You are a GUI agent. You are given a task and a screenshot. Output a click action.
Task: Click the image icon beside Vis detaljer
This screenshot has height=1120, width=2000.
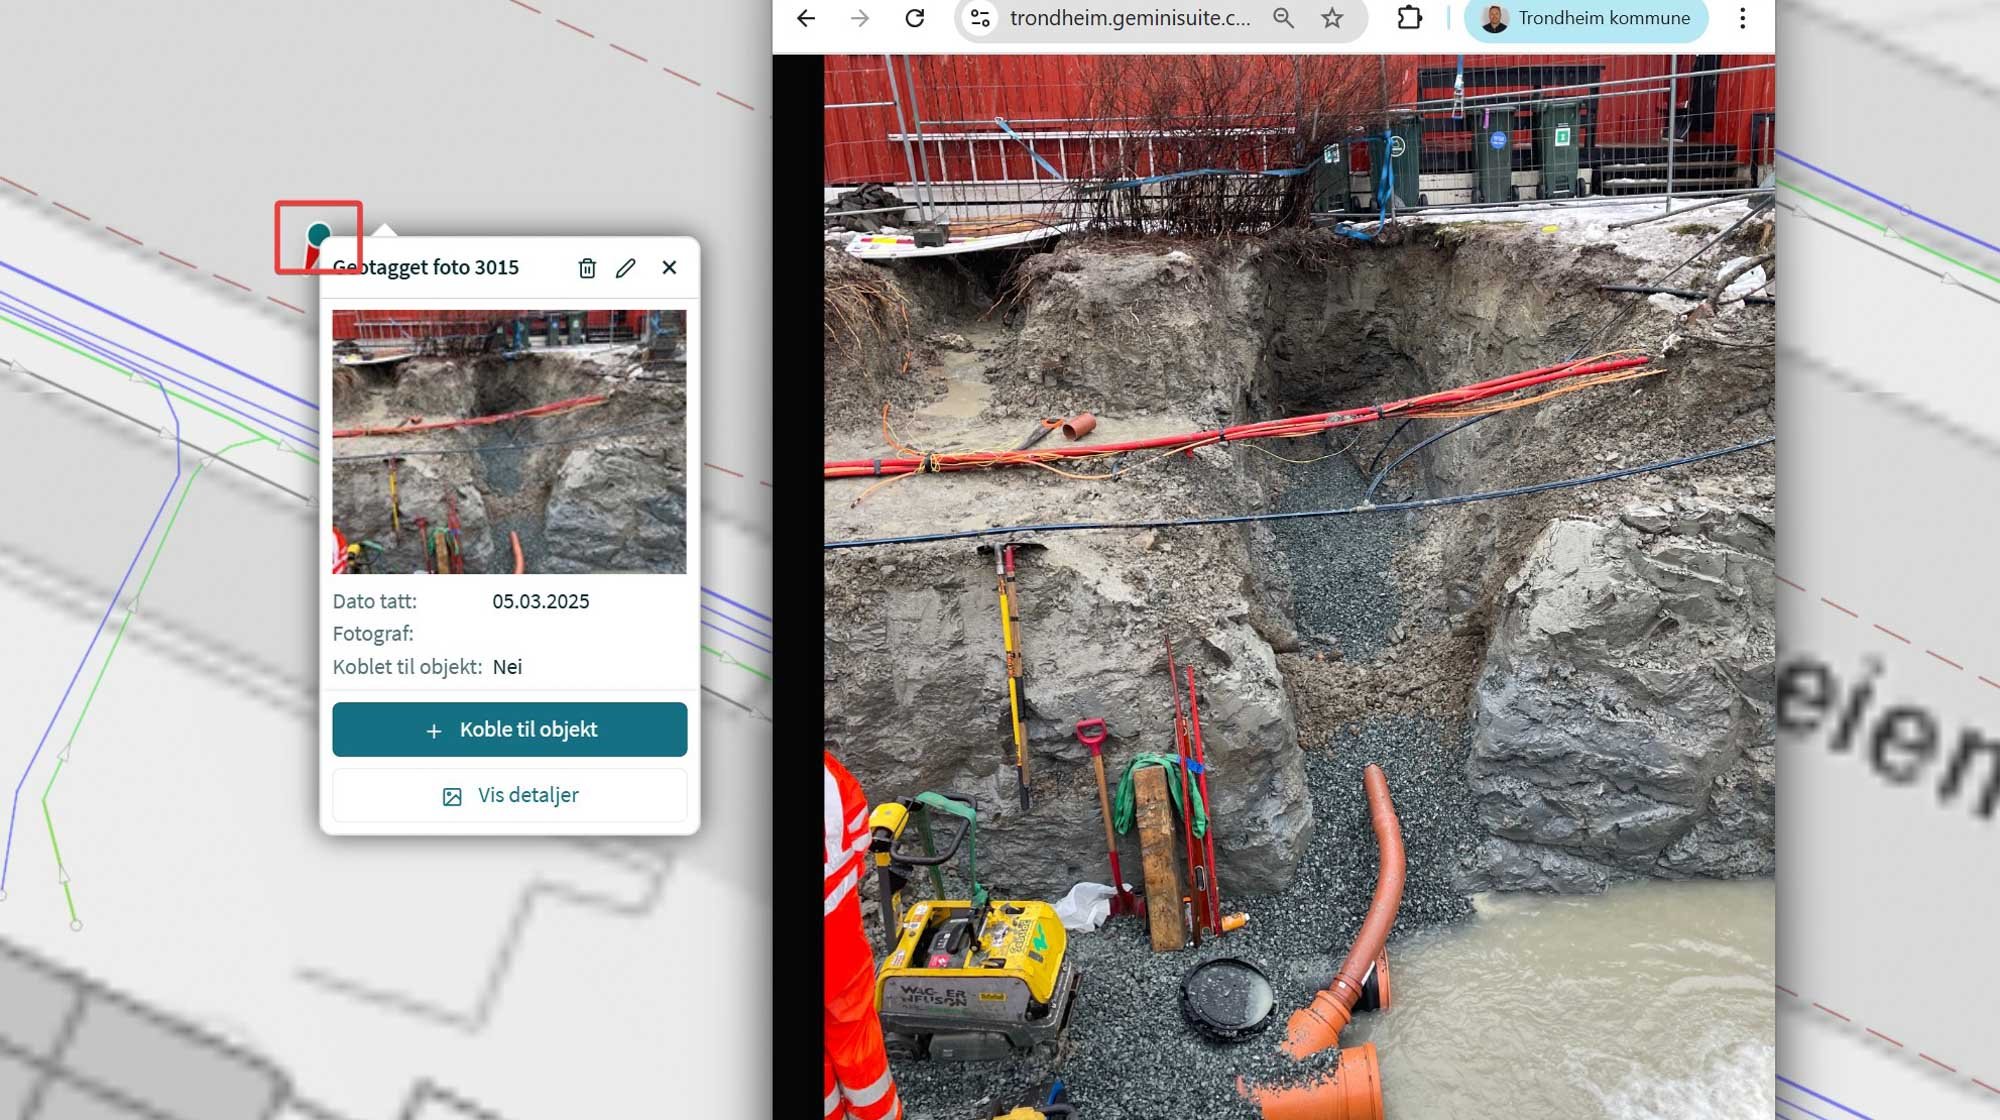point(452,795)
